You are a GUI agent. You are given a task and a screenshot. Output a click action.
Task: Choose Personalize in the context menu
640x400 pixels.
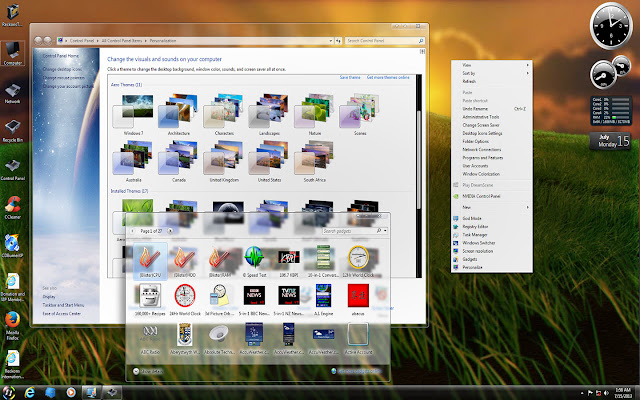[x=492, y=267]
